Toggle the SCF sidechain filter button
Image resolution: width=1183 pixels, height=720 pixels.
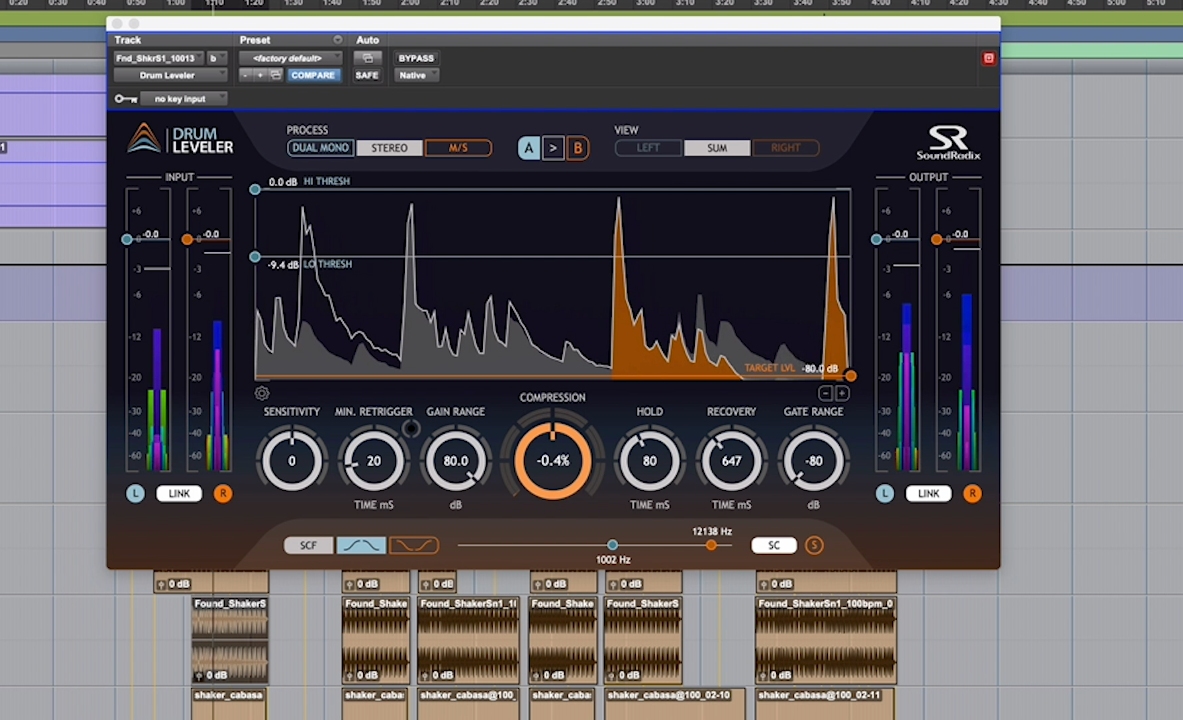[309, 545]
